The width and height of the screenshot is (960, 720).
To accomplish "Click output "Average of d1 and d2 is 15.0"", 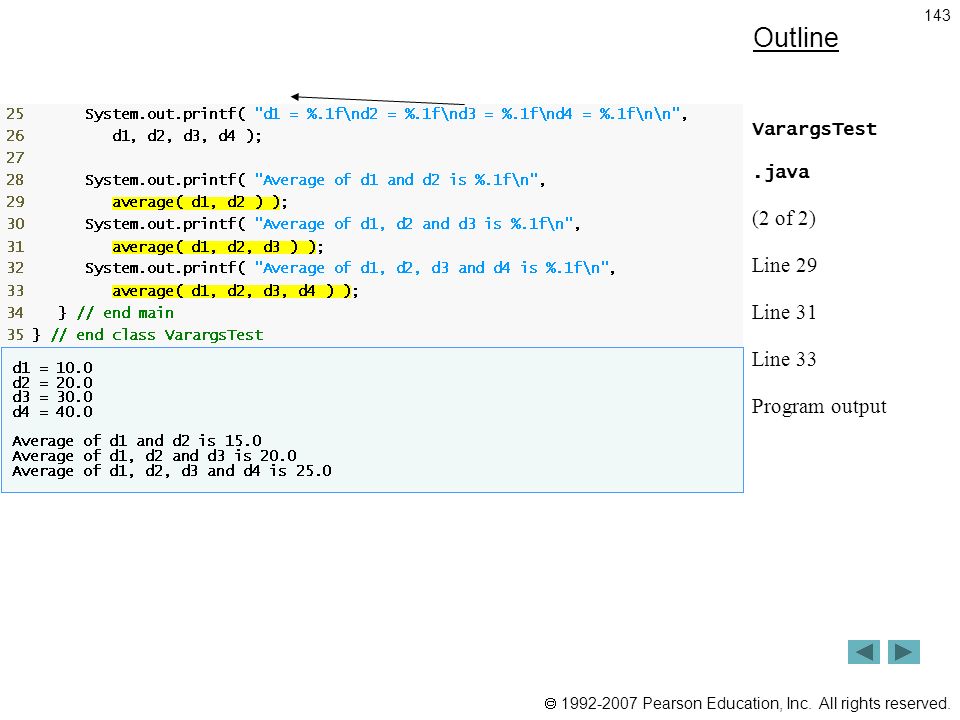I will pos(137,441).
